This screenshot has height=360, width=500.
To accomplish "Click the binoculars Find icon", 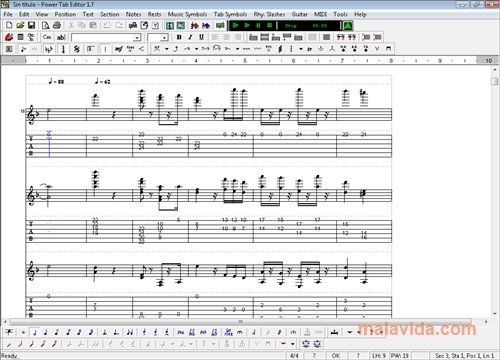I will point(133,25).
